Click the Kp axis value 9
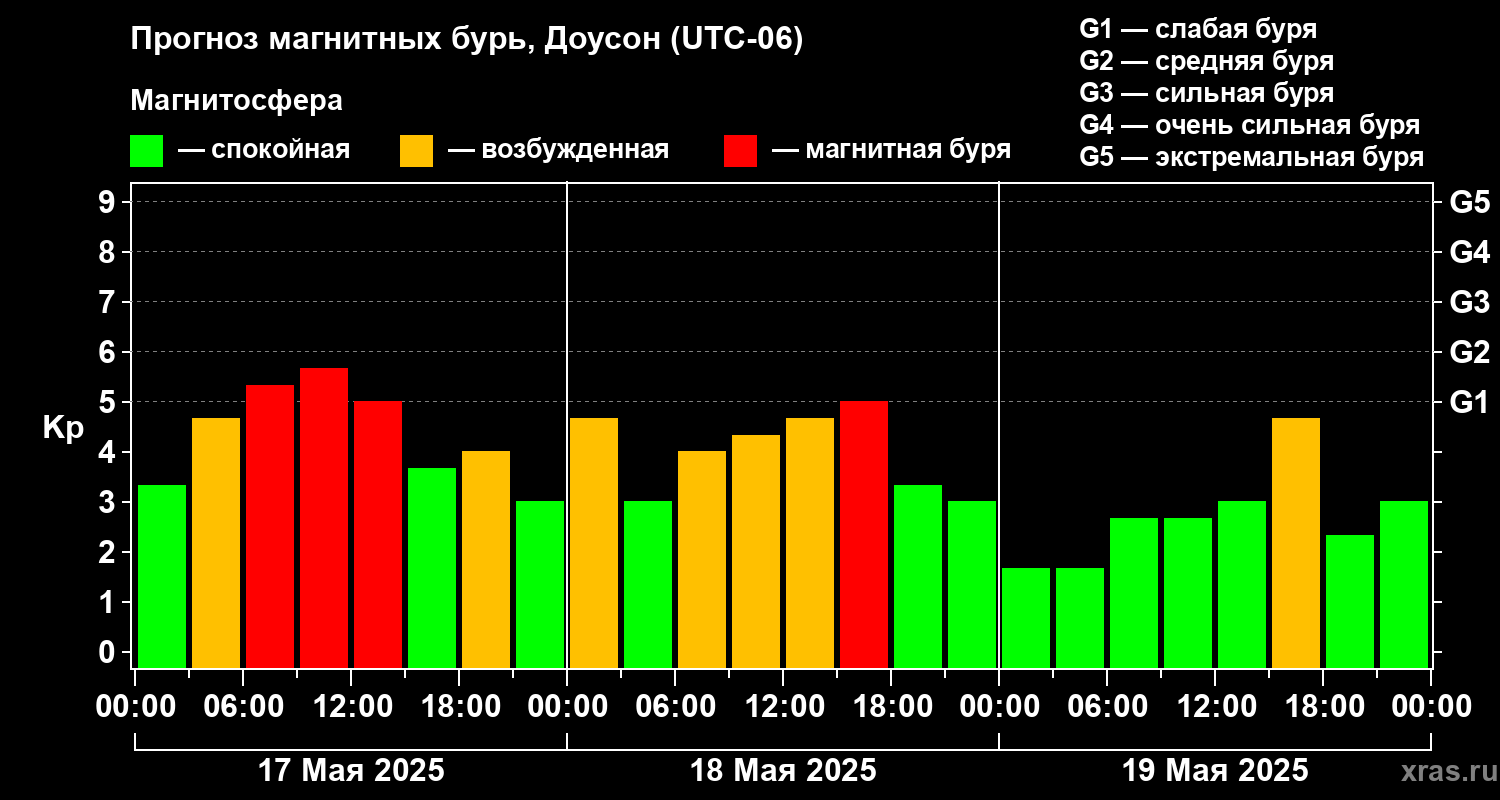The image size is (1500, 800). click(x=109, y=202)
